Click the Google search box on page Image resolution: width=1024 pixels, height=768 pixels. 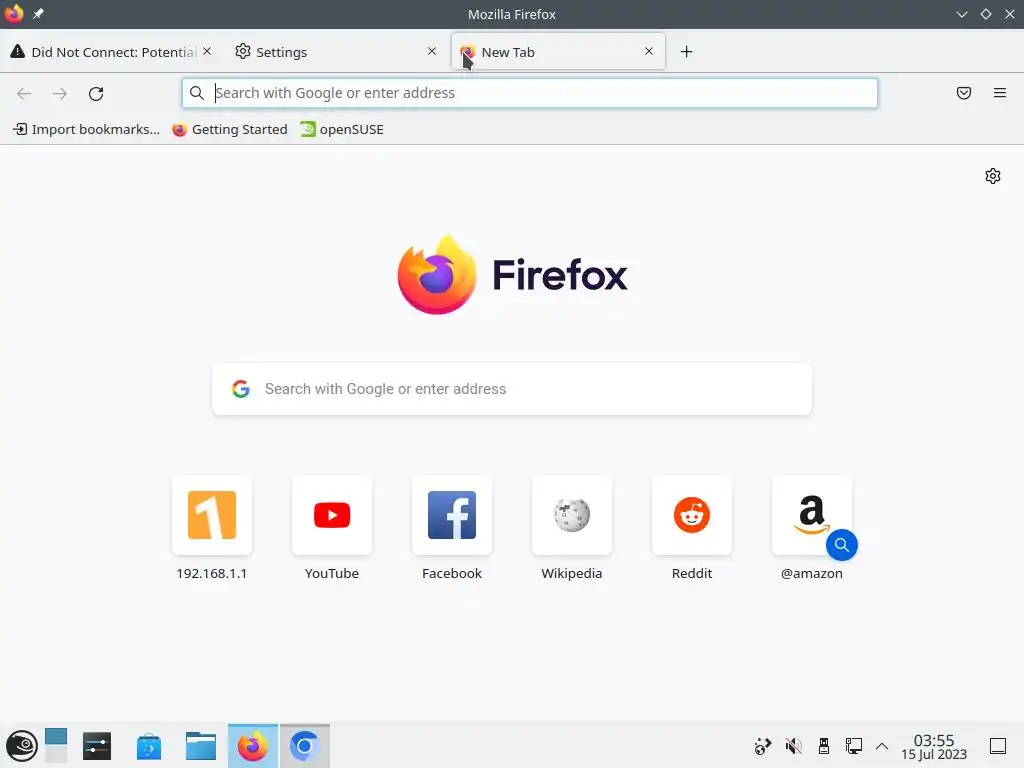pyautogui.click(x=512, y=389)
